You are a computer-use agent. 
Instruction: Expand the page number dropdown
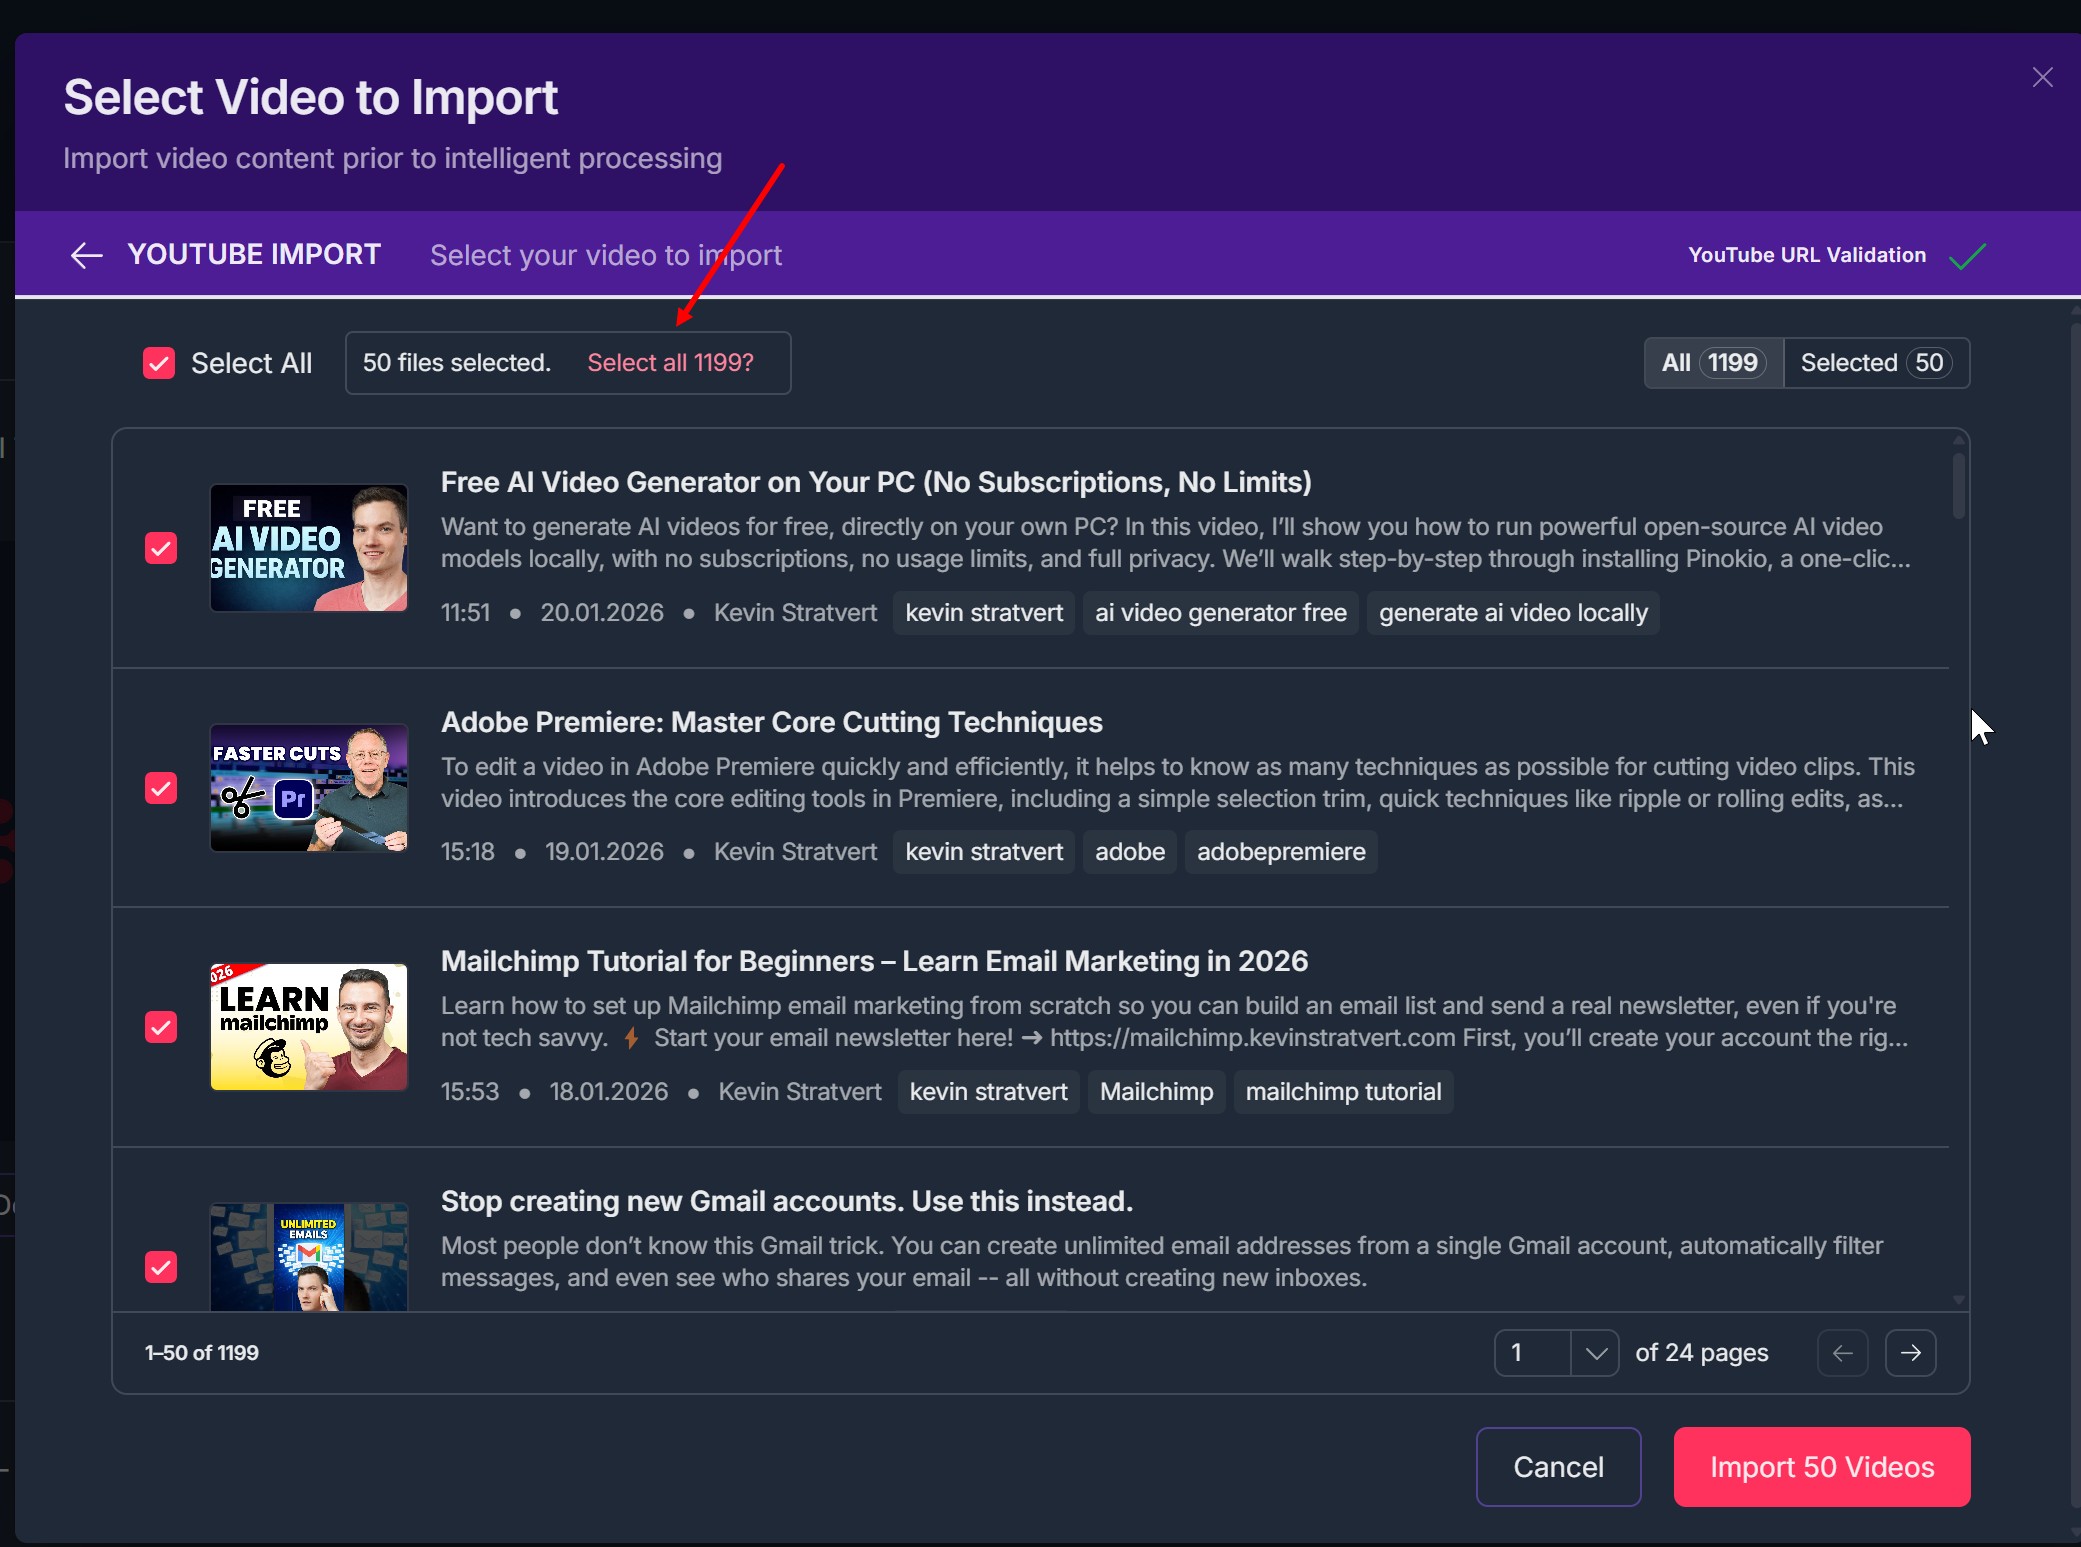[1595, 1353]
